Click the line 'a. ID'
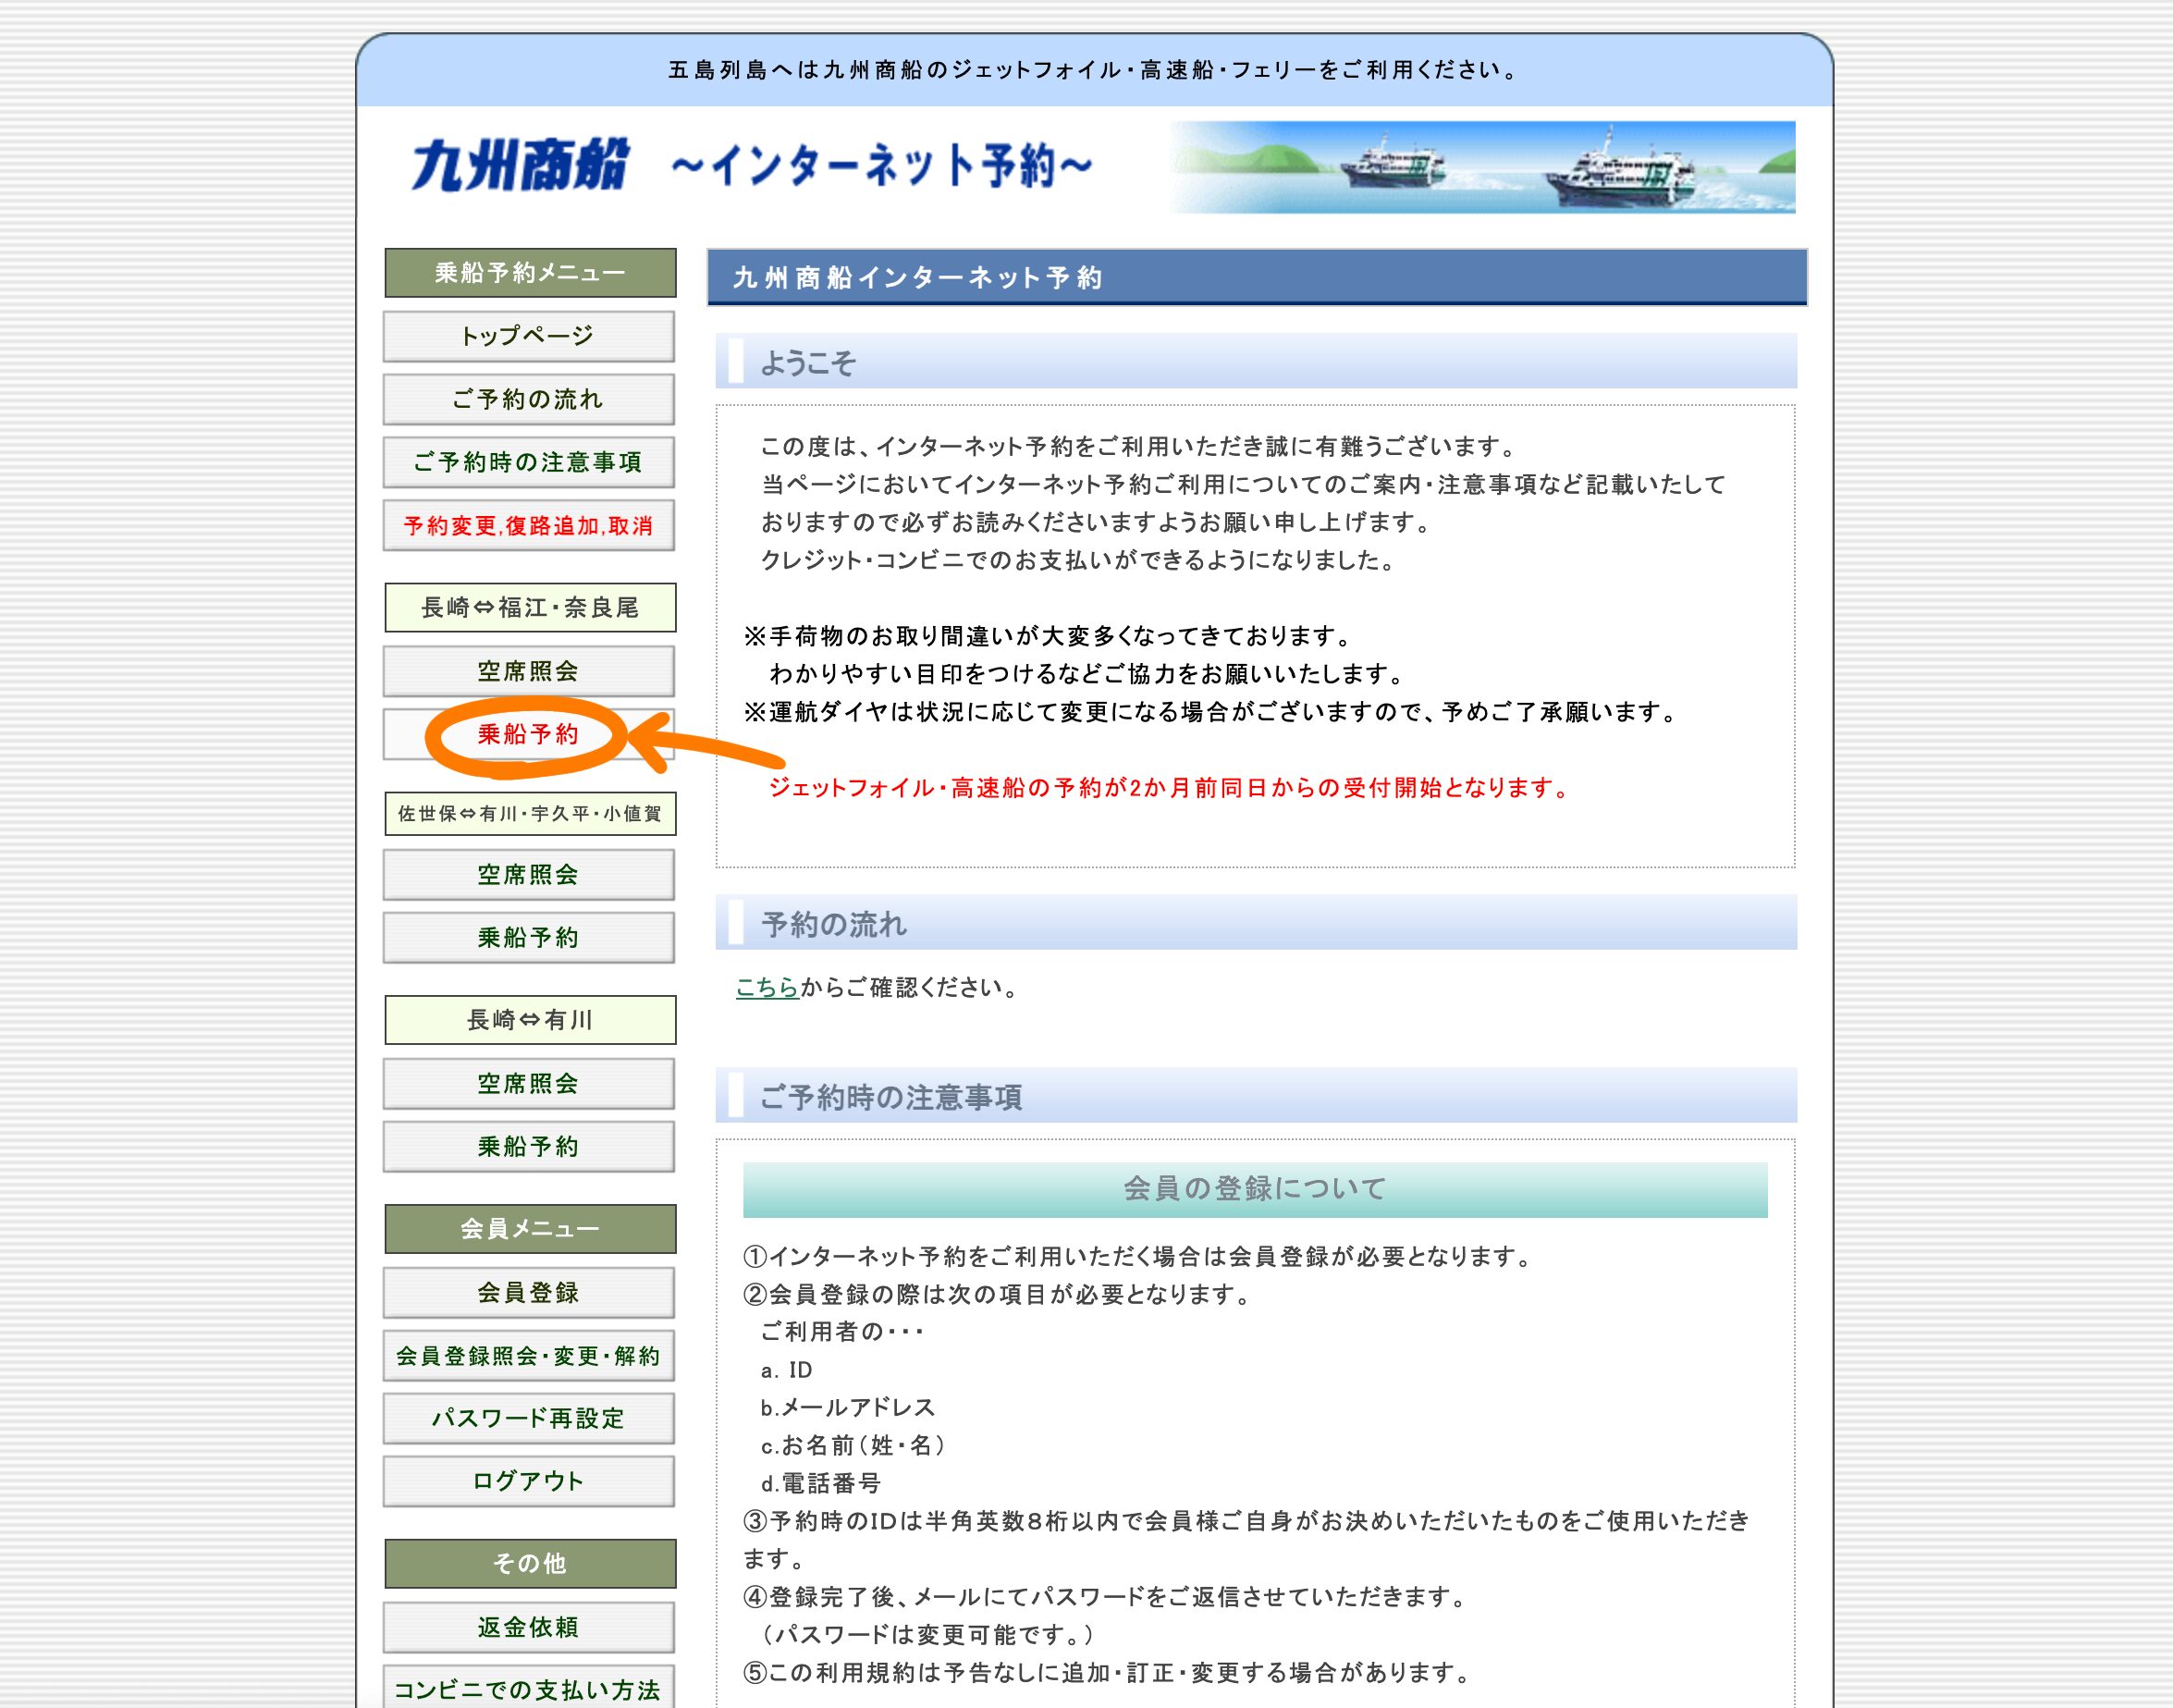Viewport: 2173px width, 1708px height. (x=786, y=1371)
